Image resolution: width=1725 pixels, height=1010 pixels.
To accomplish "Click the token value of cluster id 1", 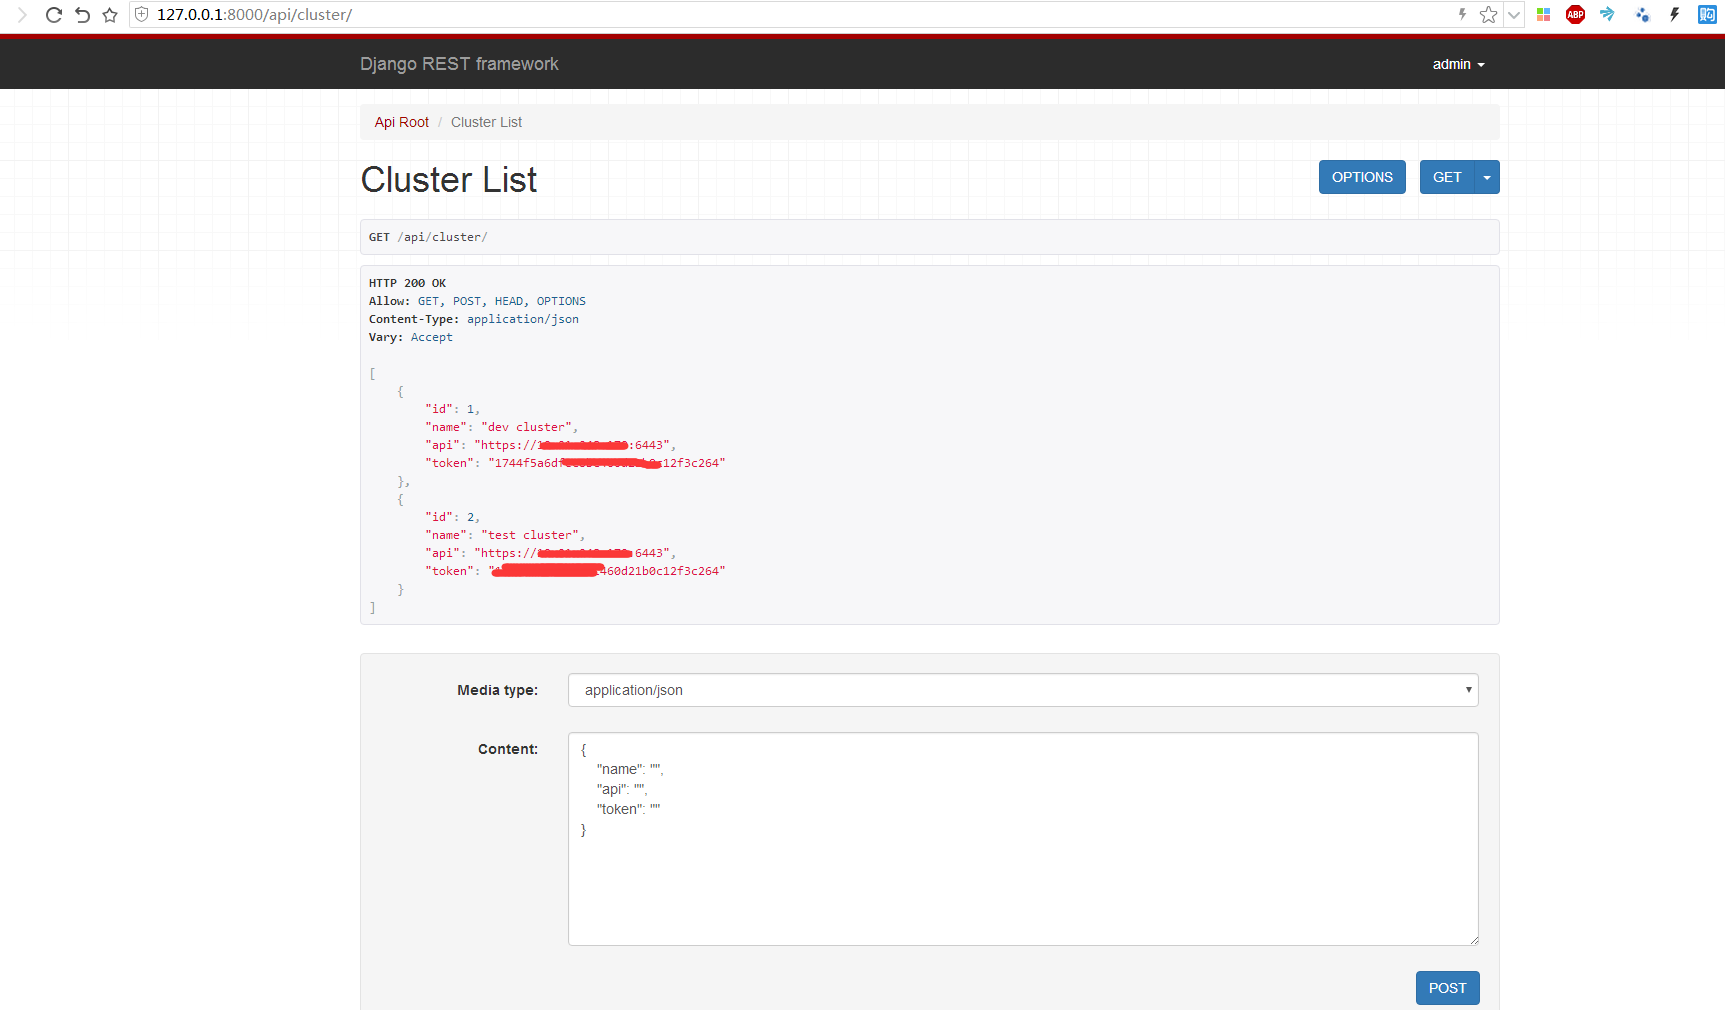I will click(606, 463).
